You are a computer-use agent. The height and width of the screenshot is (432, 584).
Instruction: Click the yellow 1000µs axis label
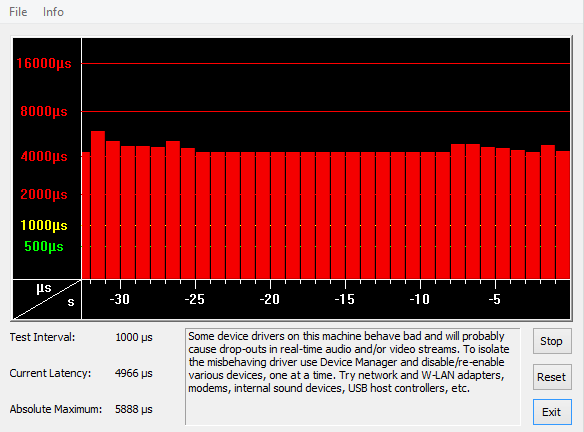coord(44,225)
